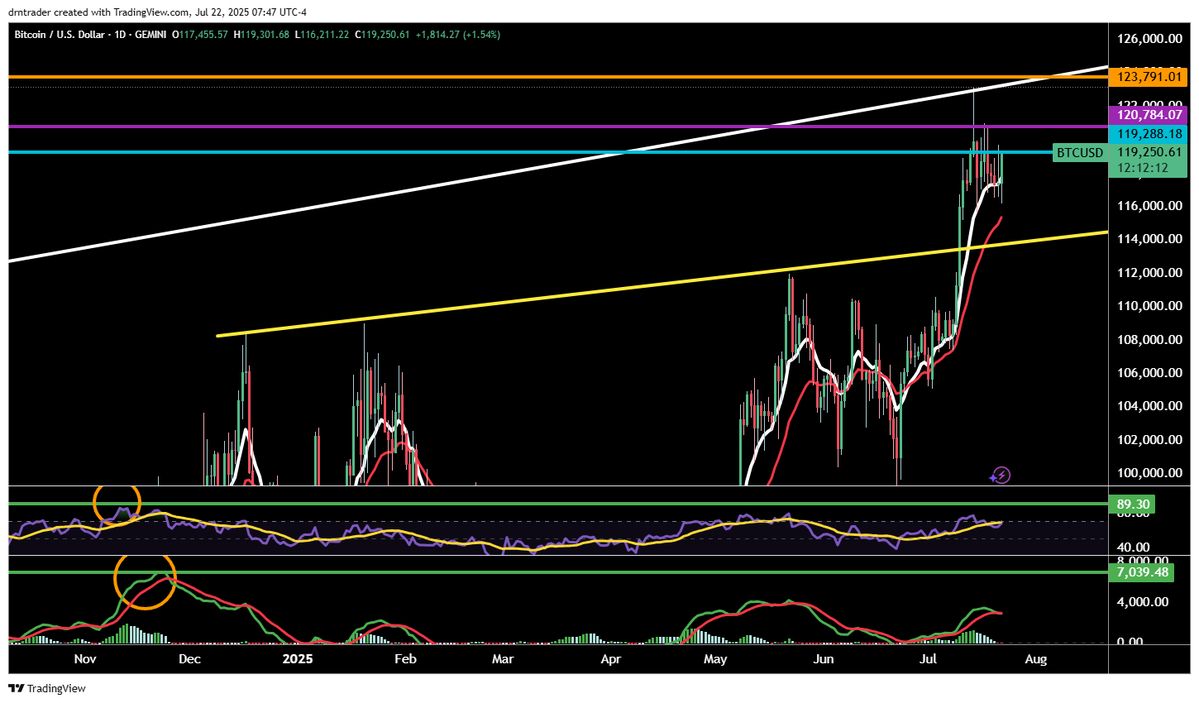Click the 114,000.00 price axis label
Image resolution: width=1199 pixels, height=703 pixels.
click(x=1149, y=239)
